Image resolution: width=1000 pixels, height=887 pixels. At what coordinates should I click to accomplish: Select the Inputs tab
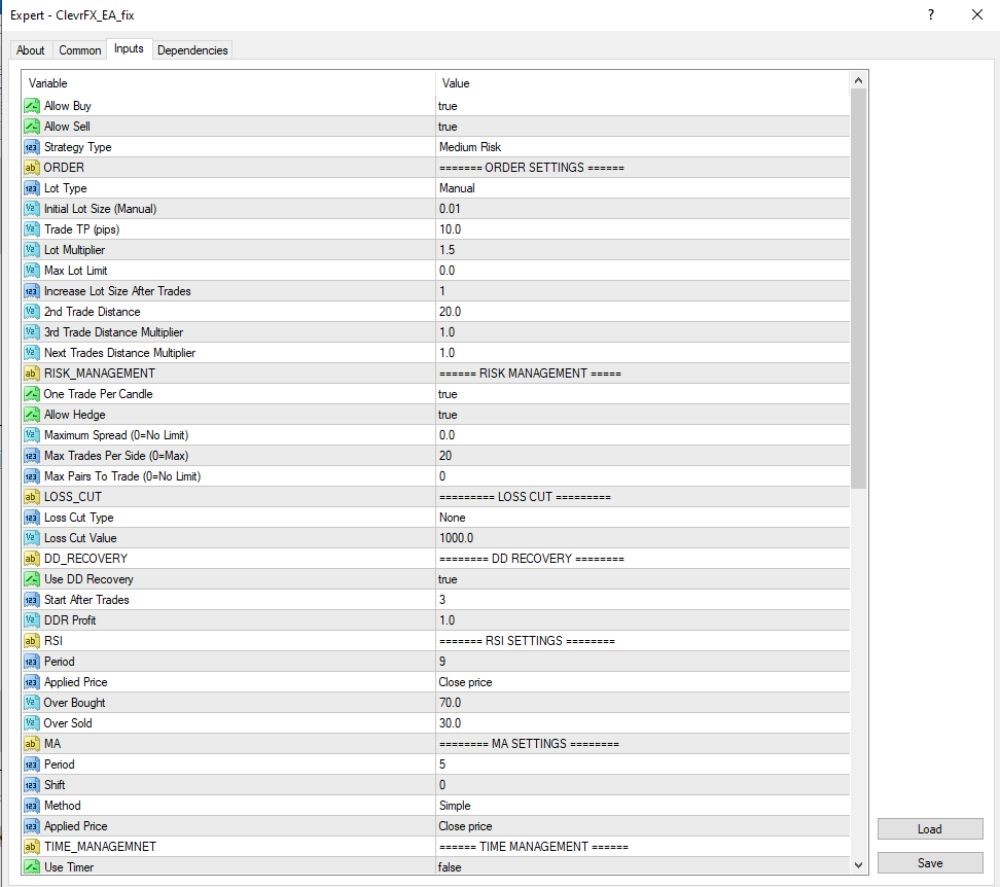tap(129, 48)
